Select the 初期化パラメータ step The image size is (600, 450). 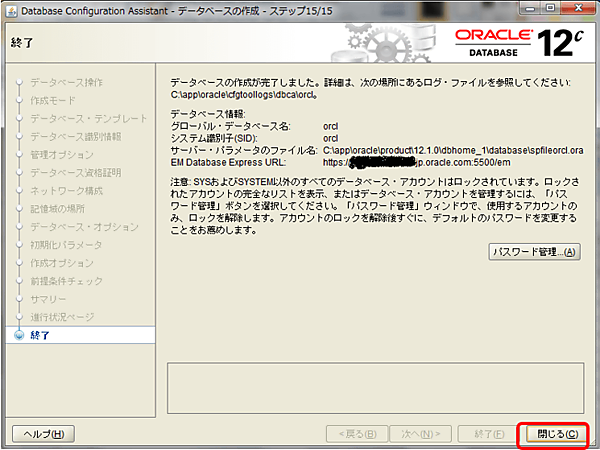tap(66, 245)
